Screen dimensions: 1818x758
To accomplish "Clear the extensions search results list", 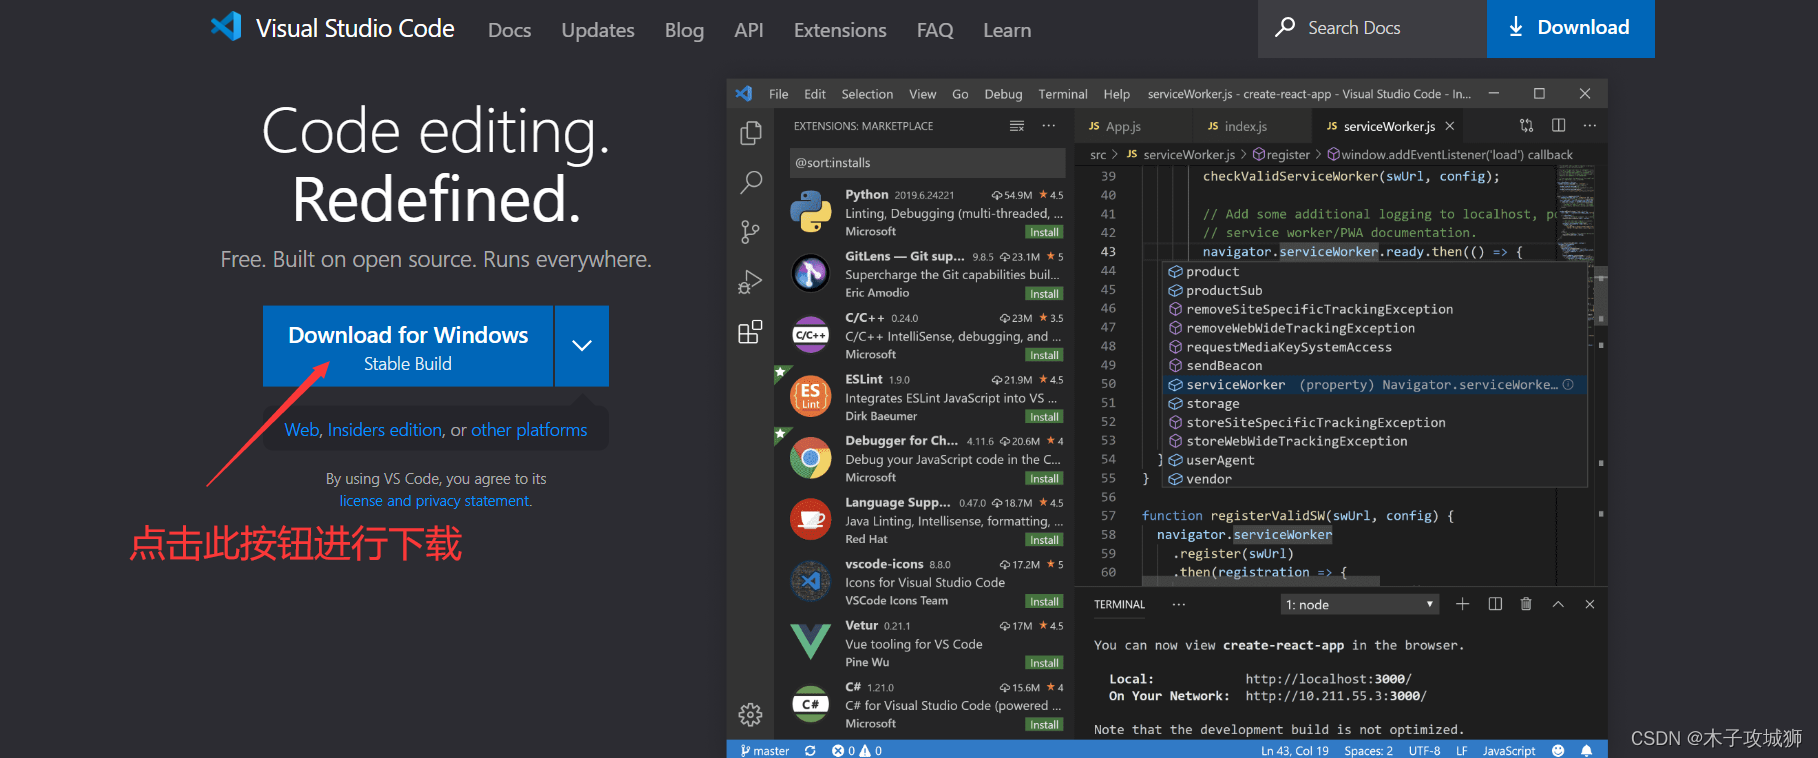I will point(1017,126).
